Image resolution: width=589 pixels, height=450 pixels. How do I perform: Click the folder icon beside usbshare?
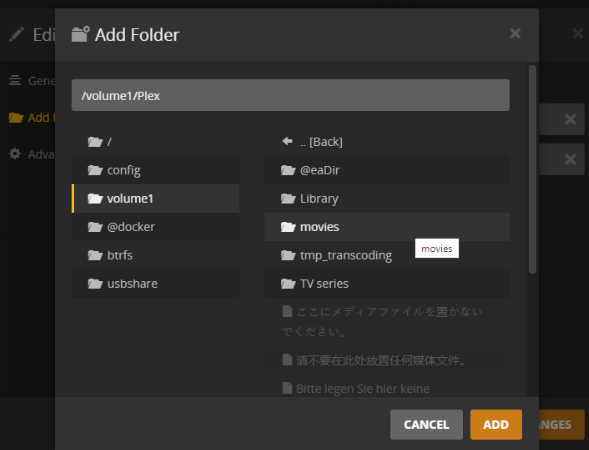tap(95, 284)
